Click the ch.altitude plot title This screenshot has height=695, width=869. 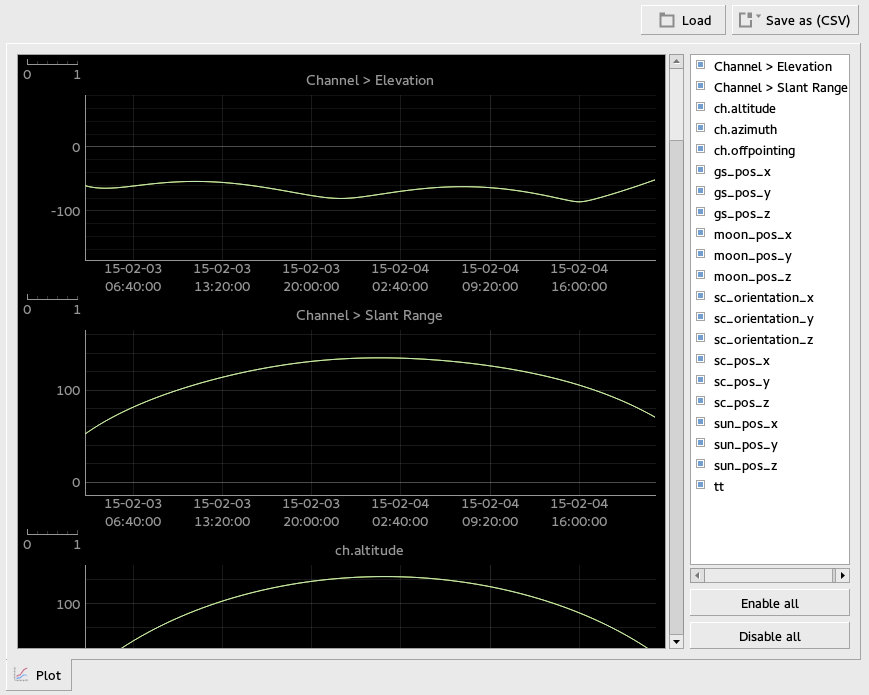coord(369,550)
